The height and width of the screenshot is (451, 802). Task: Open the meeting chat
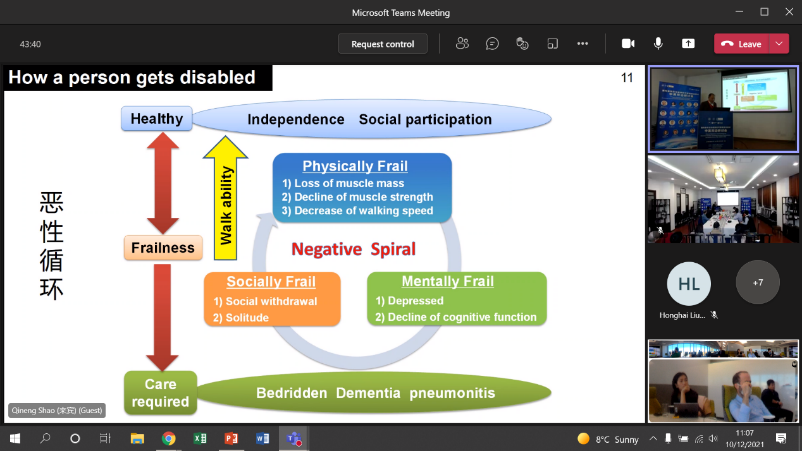pos(492,44)
